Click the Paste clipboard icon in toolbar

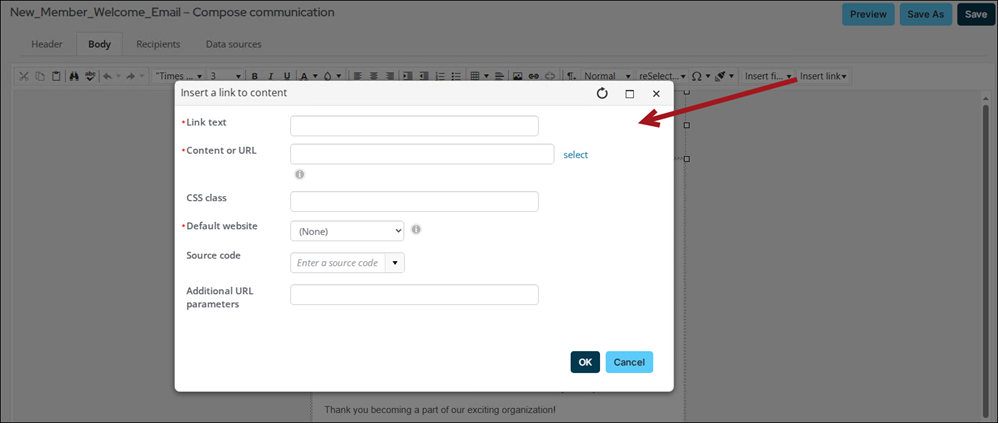(x=56, y=76)
